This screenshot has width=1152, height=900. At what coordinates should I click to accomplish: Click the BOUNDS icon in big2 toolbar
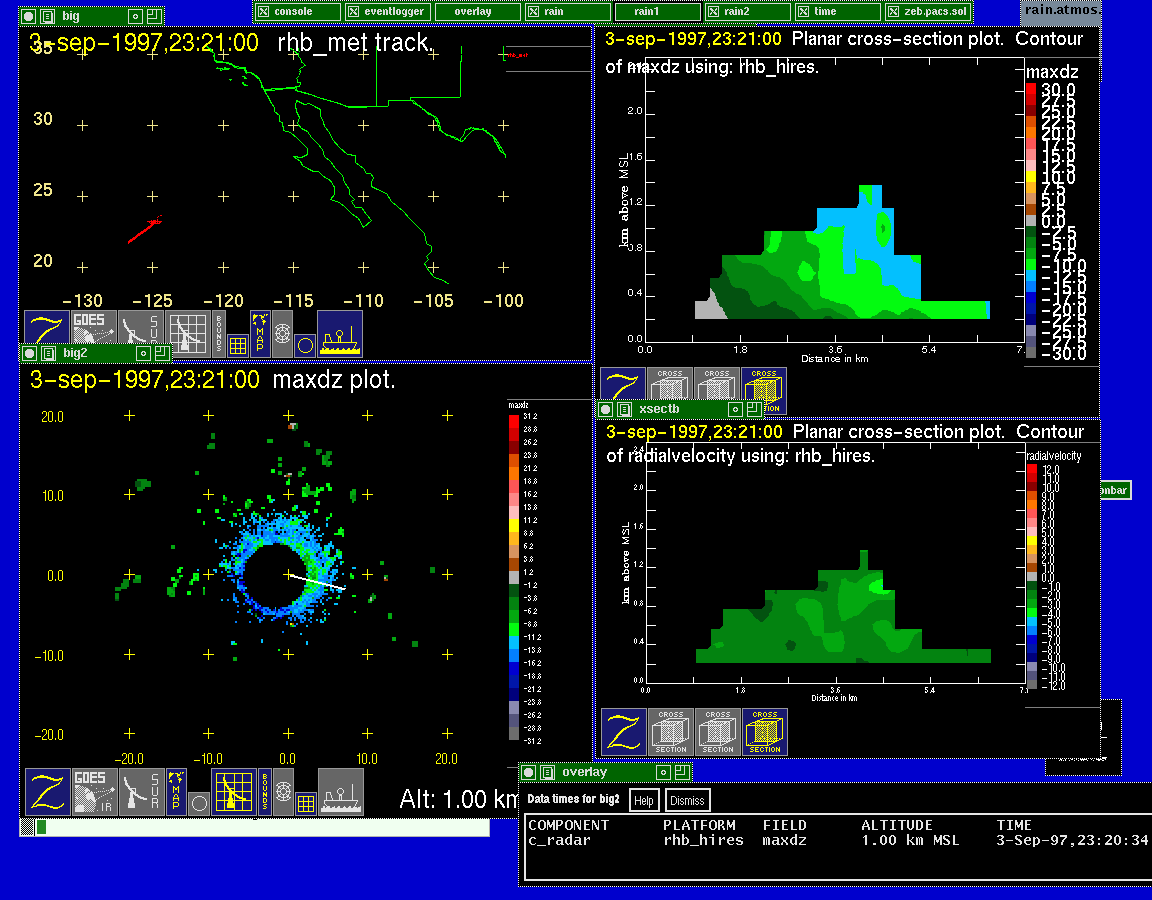pos(265,790)
